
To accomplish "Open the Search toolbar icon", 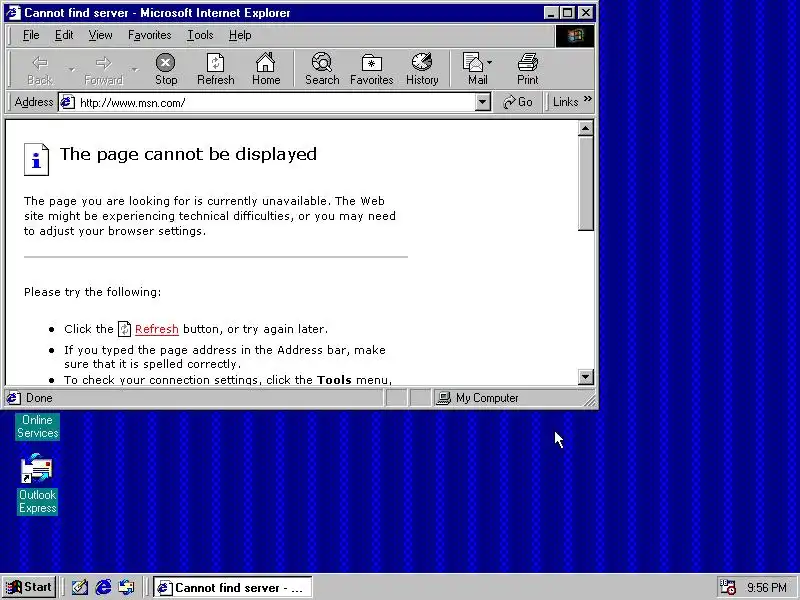I will click(x=322, y=69).
